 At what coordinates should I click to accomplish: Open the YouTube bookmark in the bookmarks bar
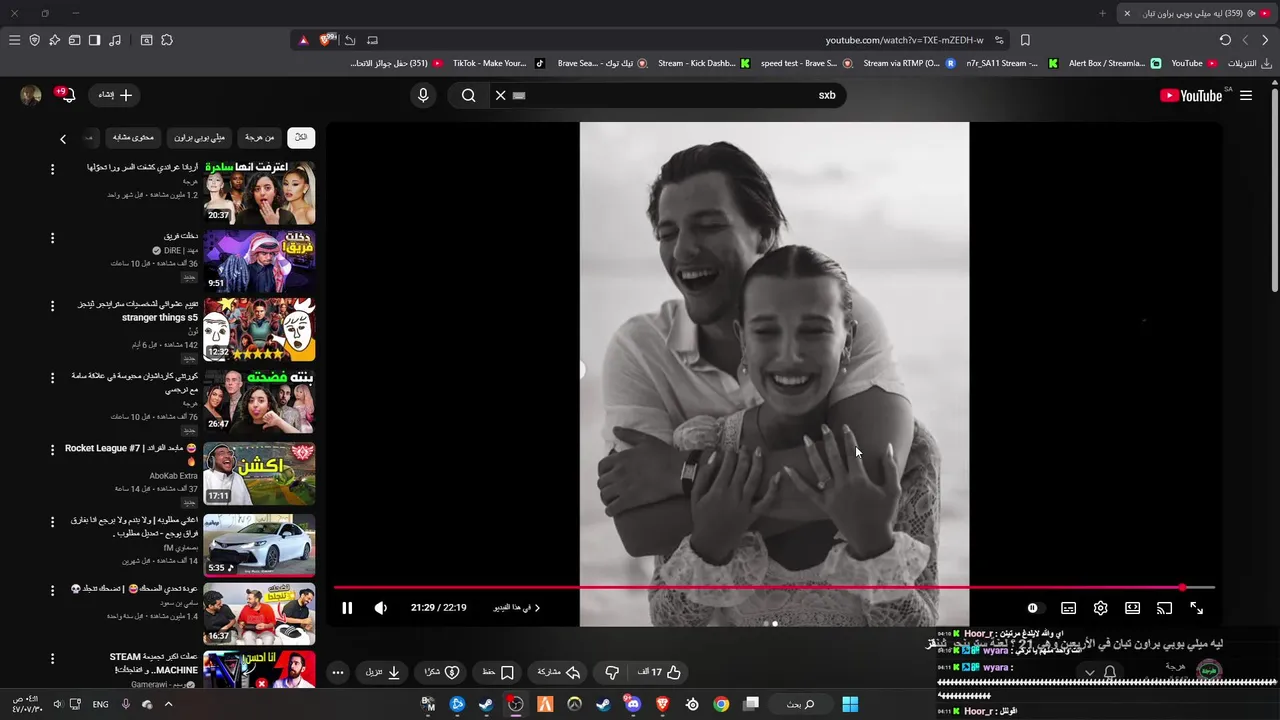click(1194, 63)
